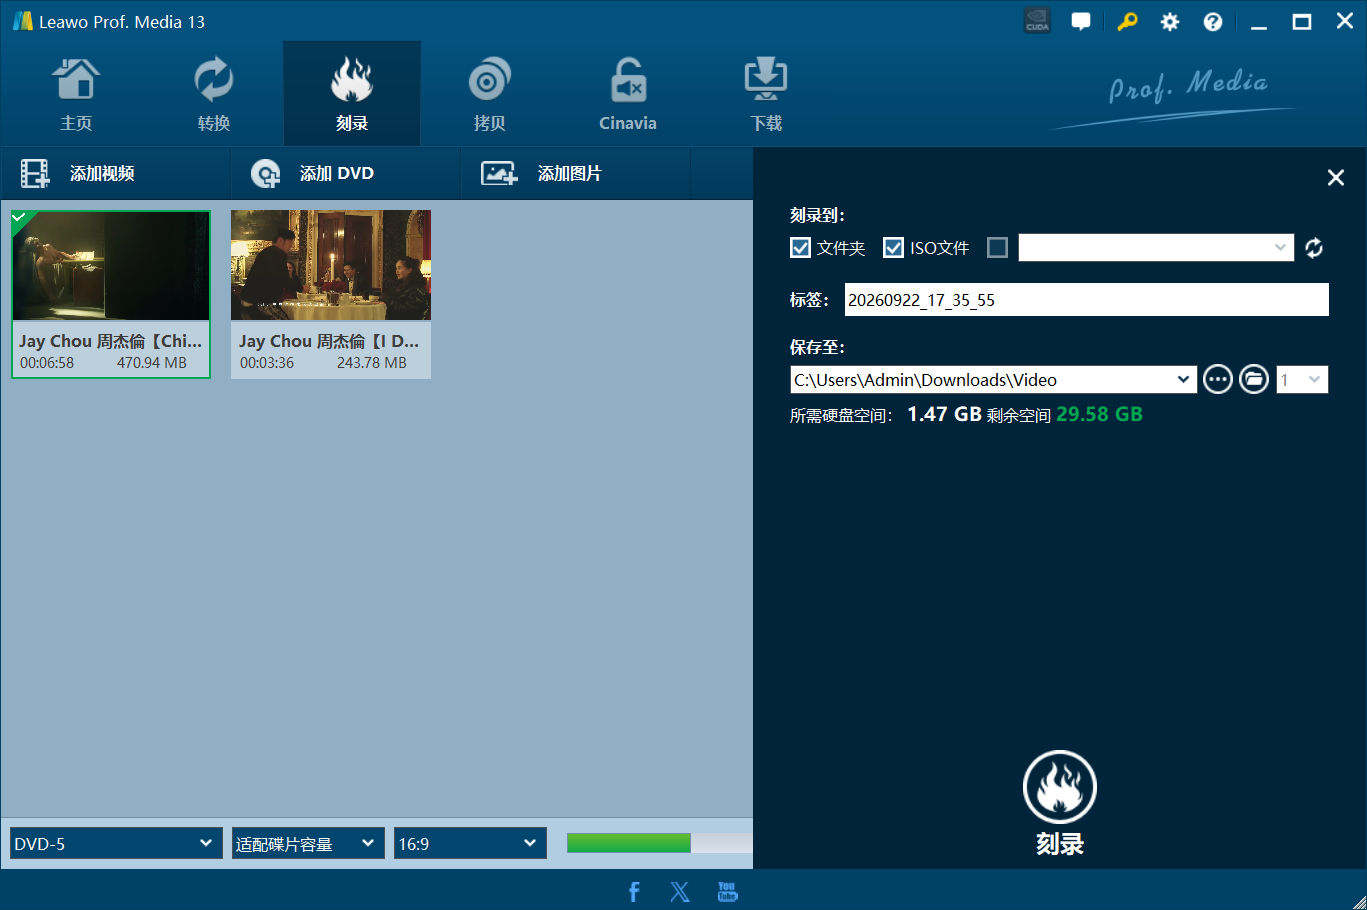The width and height of the screenshot is (1367, 910).
Task: Click the 470.94 MB file size text
Action: click(x=152, y=363)
